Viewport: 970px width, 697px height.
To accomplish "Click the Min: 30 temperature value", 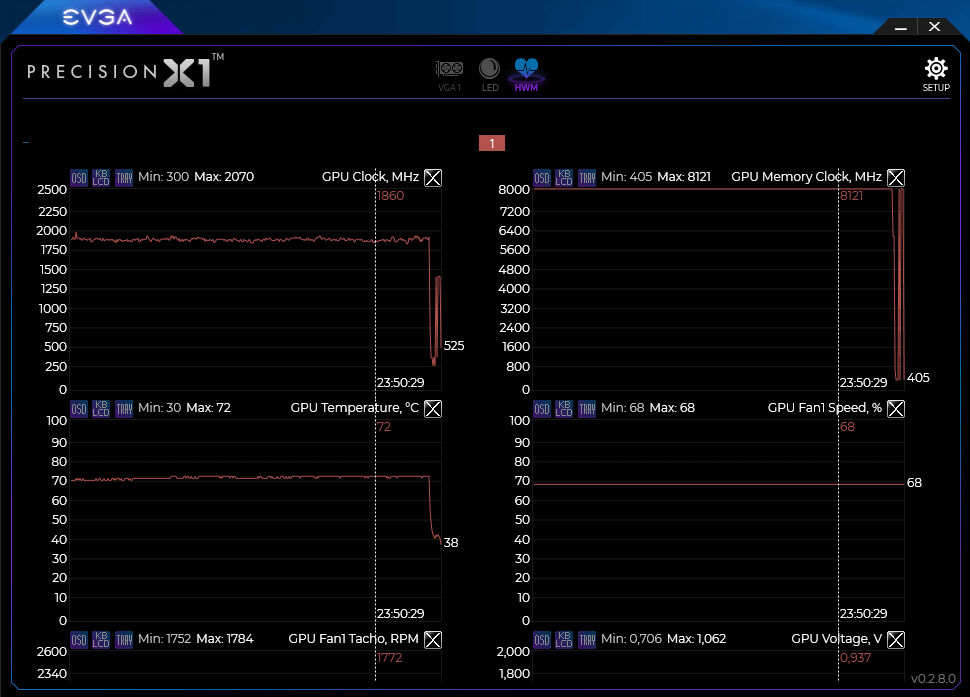I will 160,408.
